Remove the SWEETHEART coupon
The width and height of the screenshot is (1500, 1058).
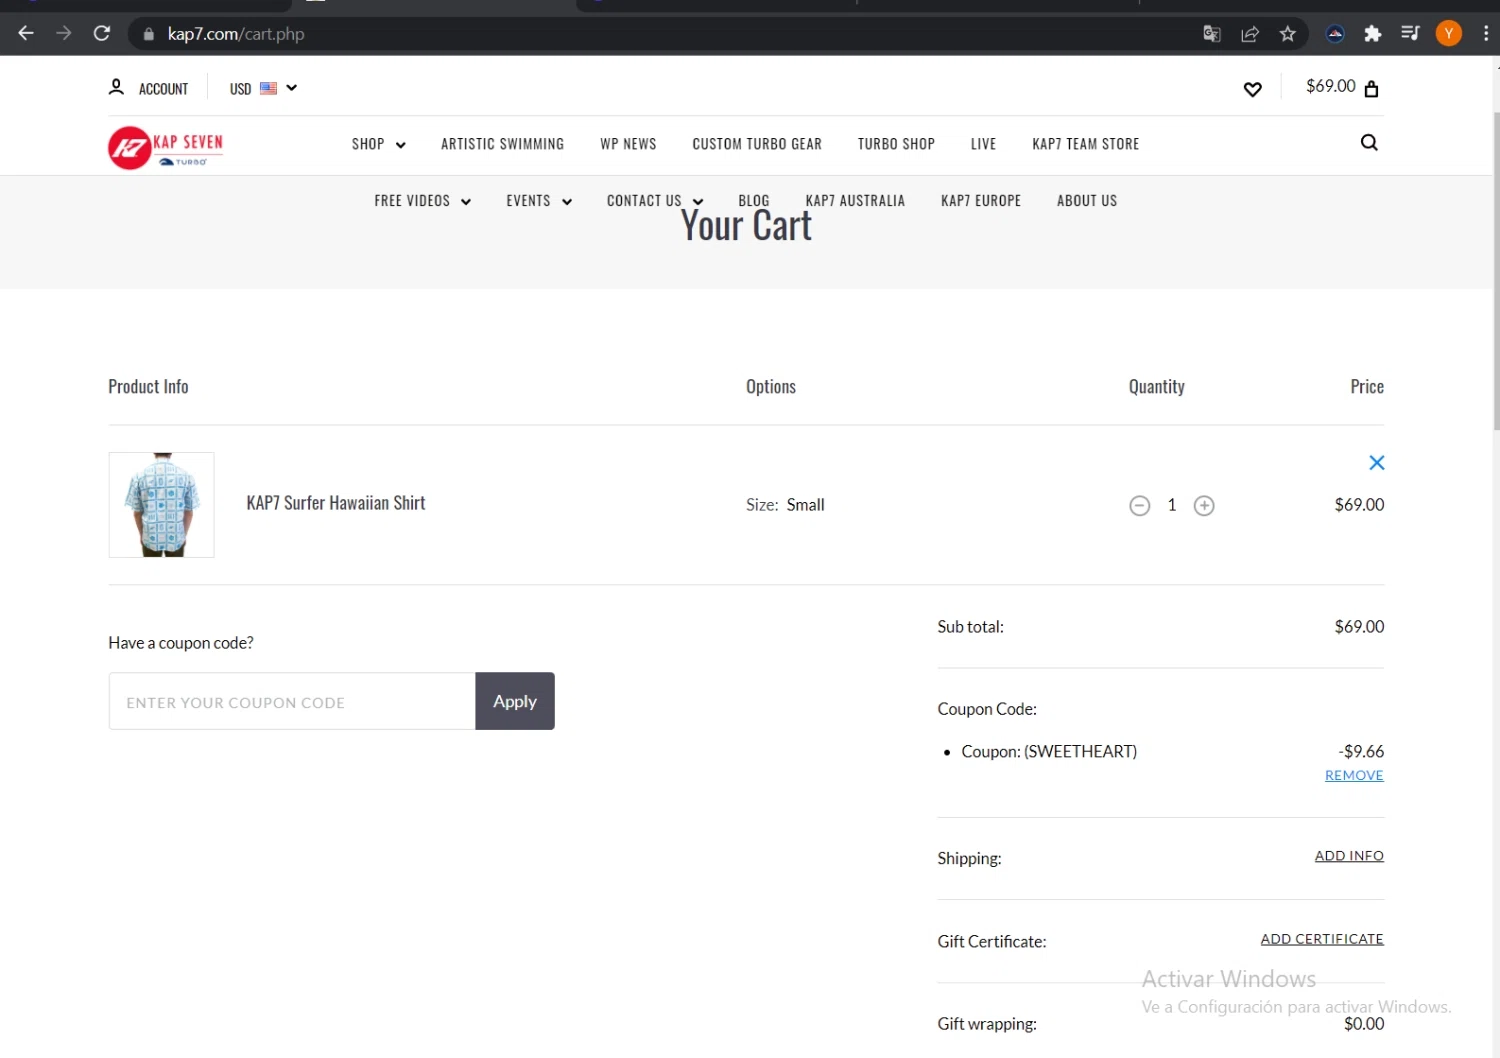(x=1354, y=775)
